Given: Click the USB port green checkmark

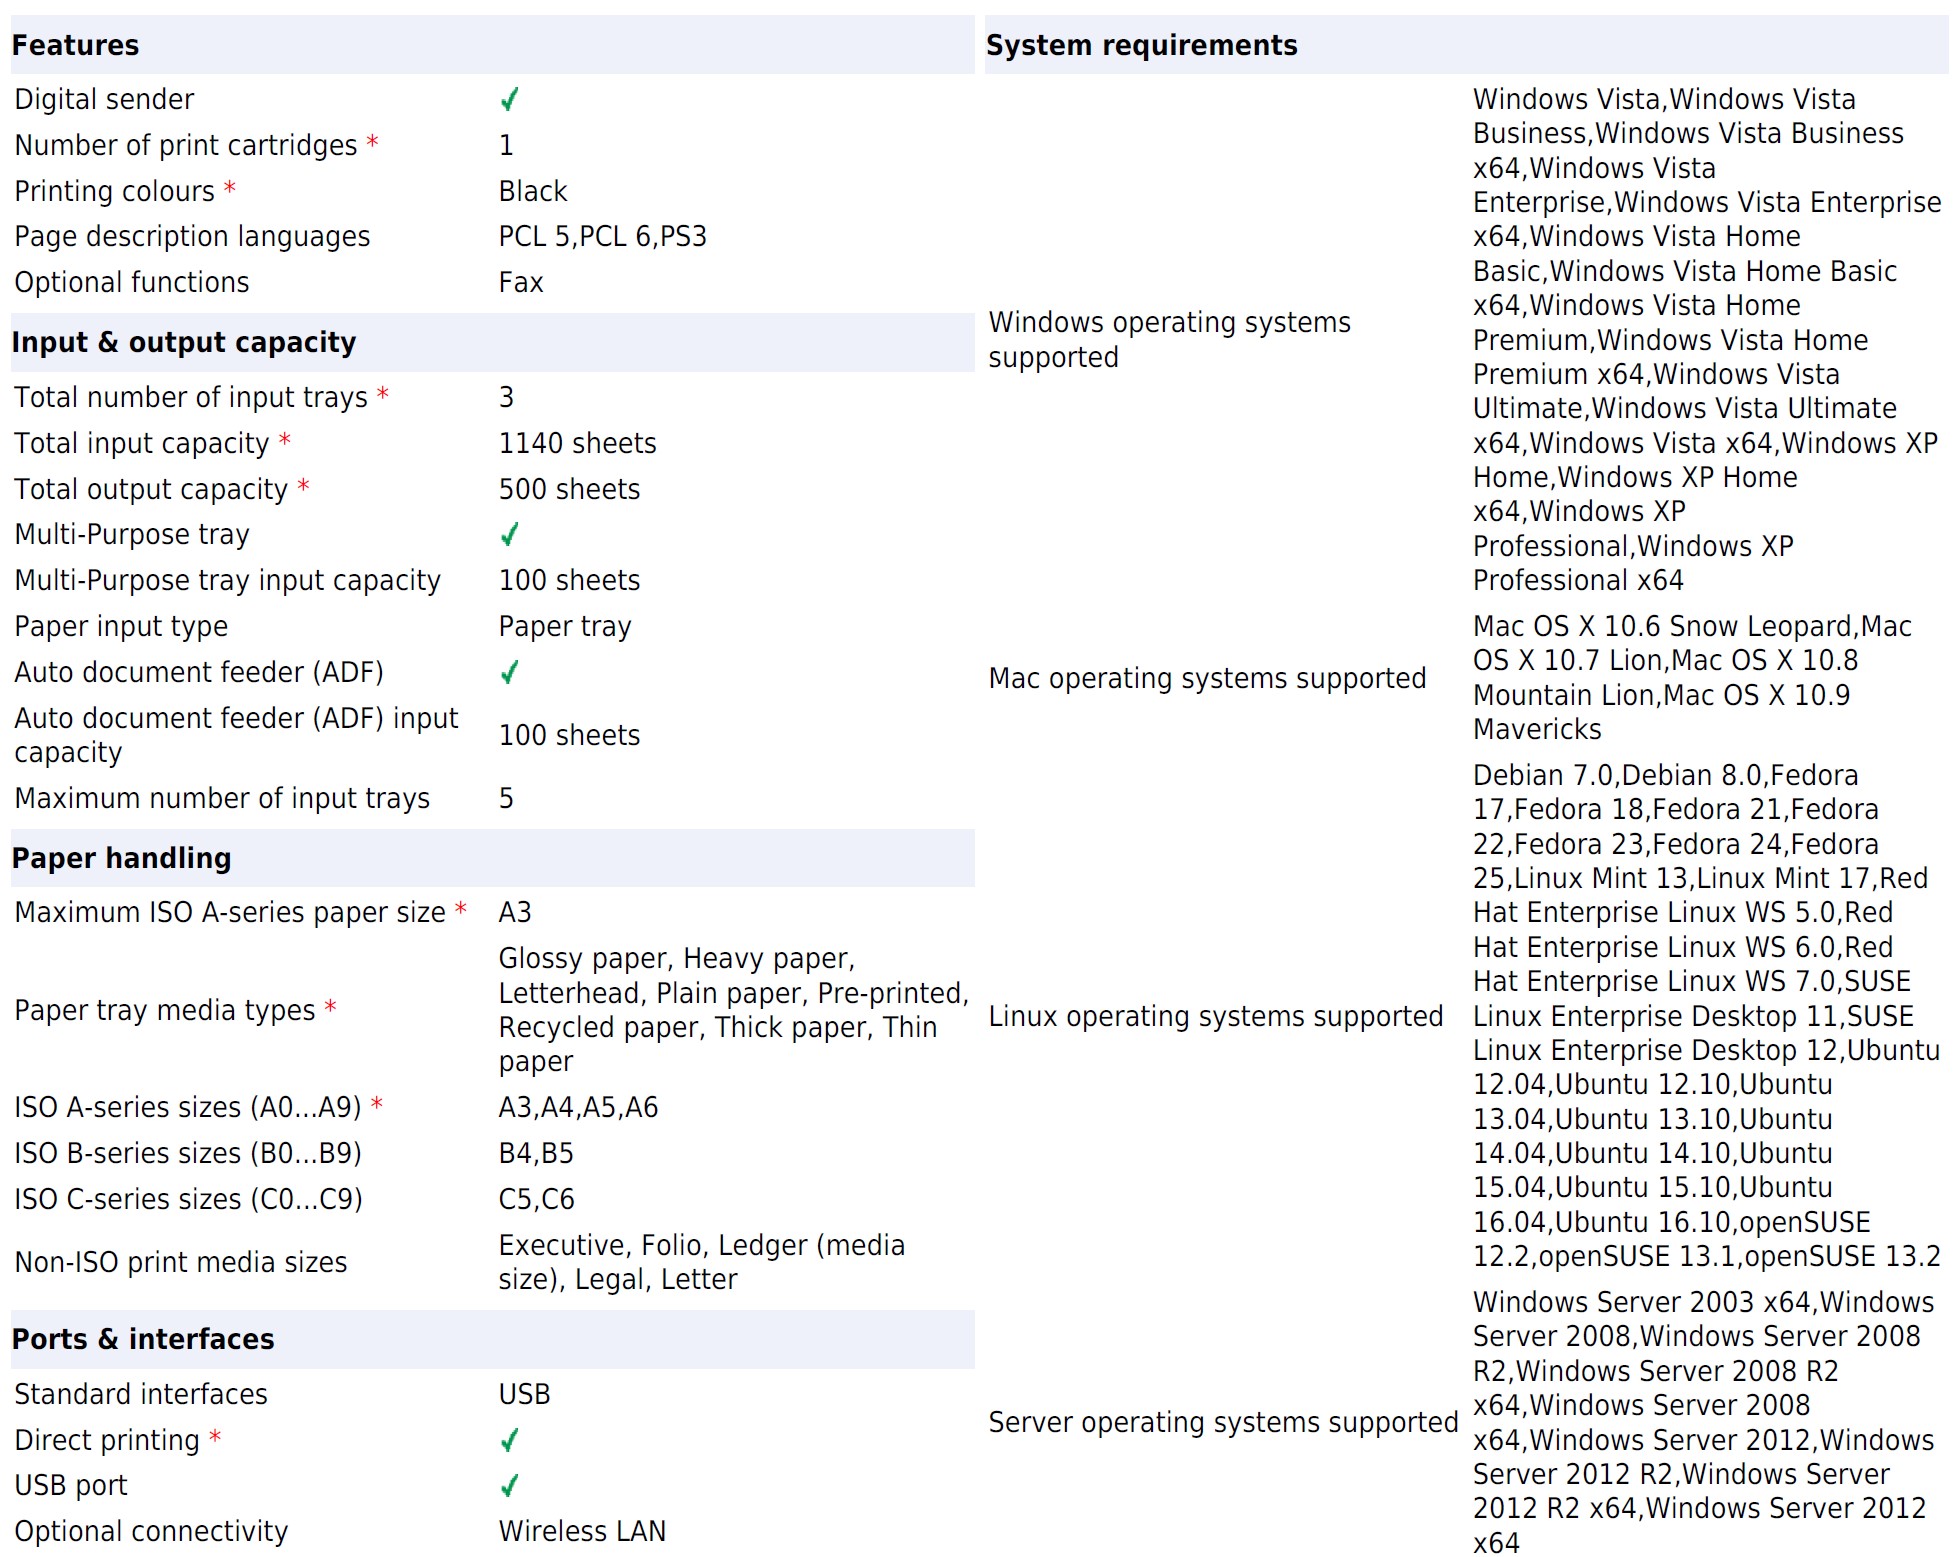Looking at the screenshot, I should [x=509, y=1486].
